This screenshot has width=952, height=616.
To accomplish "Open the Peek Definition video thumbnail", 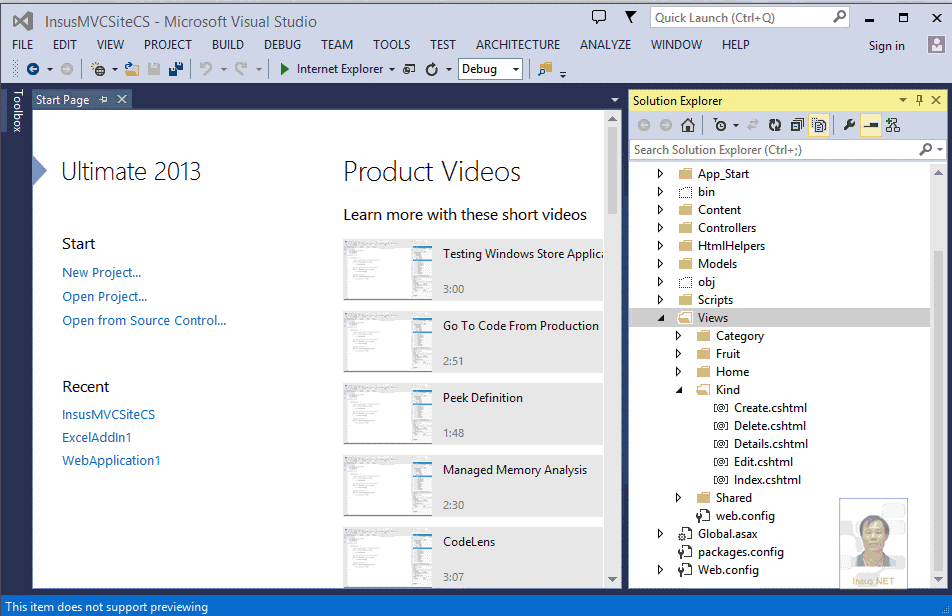I will click(388, 414).
